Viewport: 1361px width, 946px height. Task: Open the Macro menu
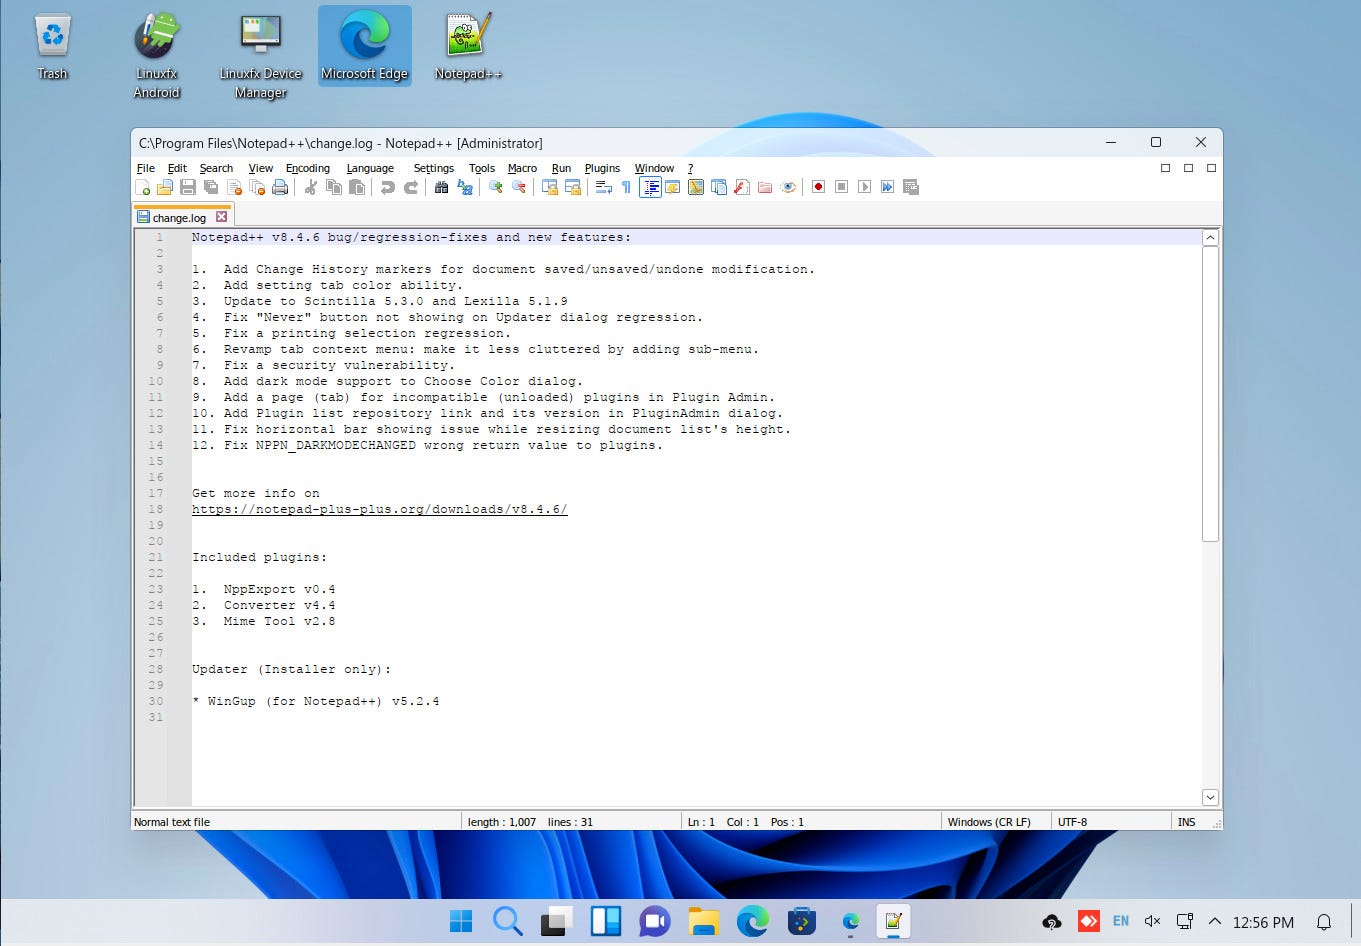pos(522,168)
